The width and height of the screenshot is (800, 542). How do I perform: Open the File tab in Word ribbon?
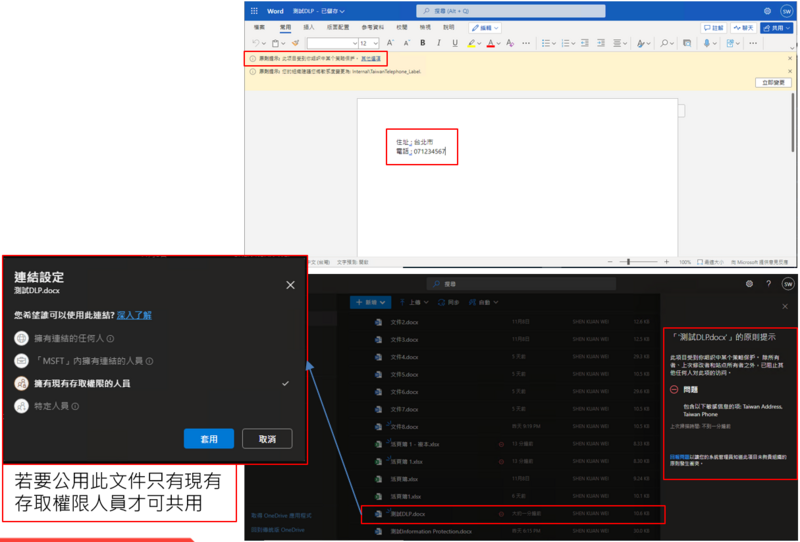(x=259, y=27)
